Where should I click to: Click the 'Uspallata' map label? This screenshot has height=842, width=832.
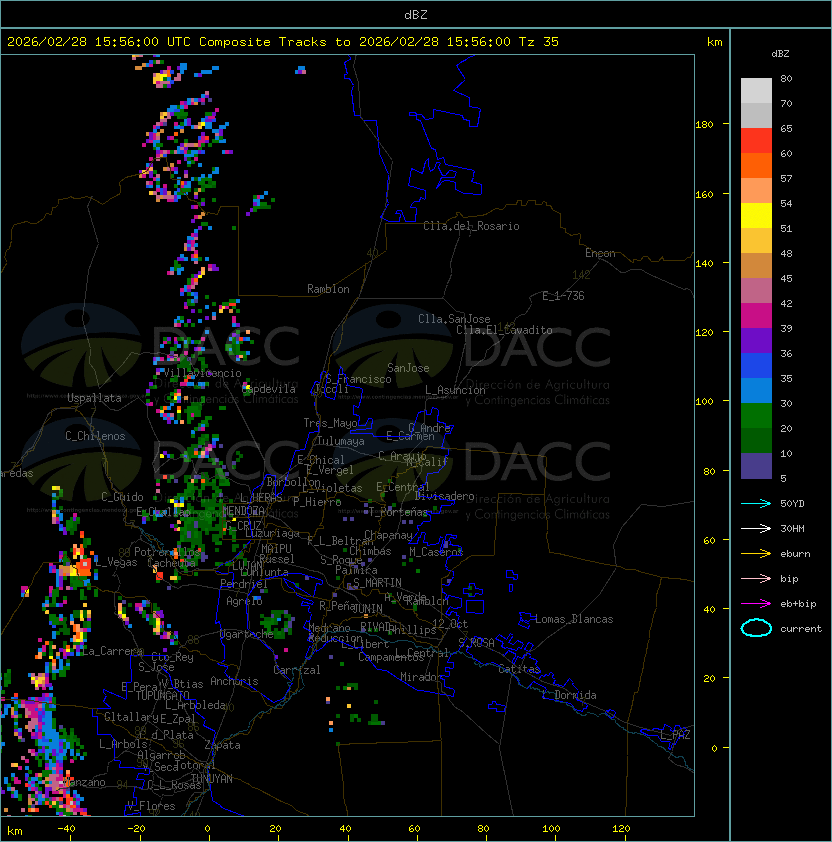[x=94, y=398]
